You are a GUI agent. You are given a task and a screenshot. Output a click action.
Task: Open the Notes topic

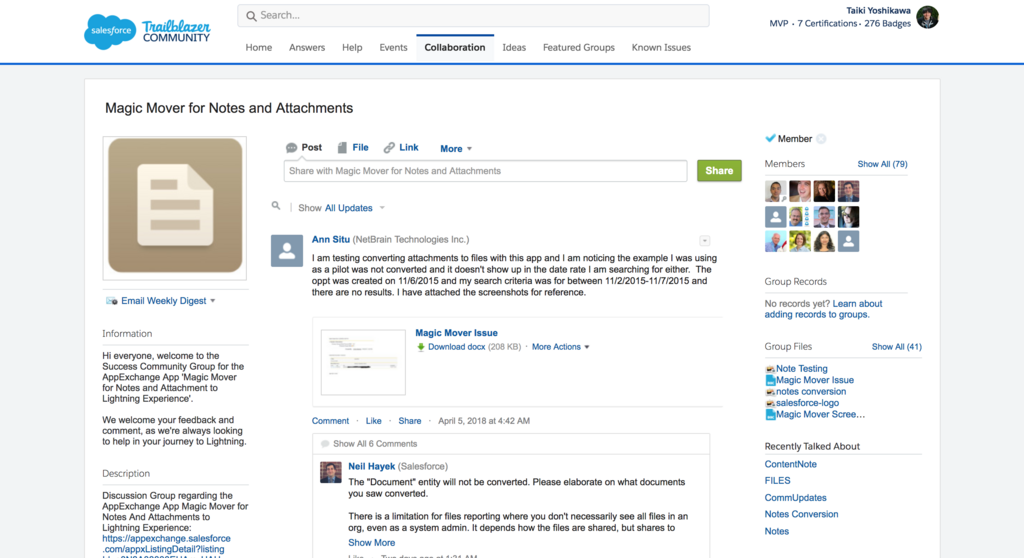point(776,531)
